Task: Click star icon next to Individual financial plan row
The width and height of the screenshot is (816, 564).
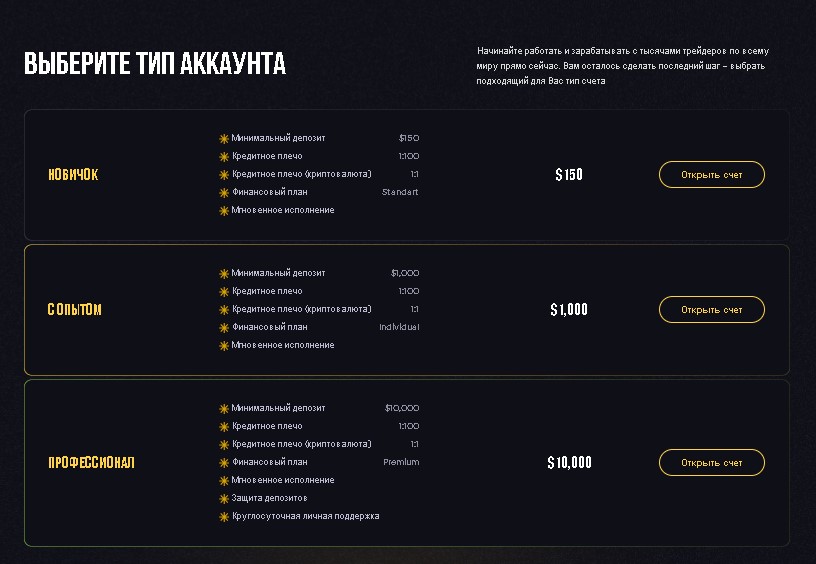Action: click(224, 328)
